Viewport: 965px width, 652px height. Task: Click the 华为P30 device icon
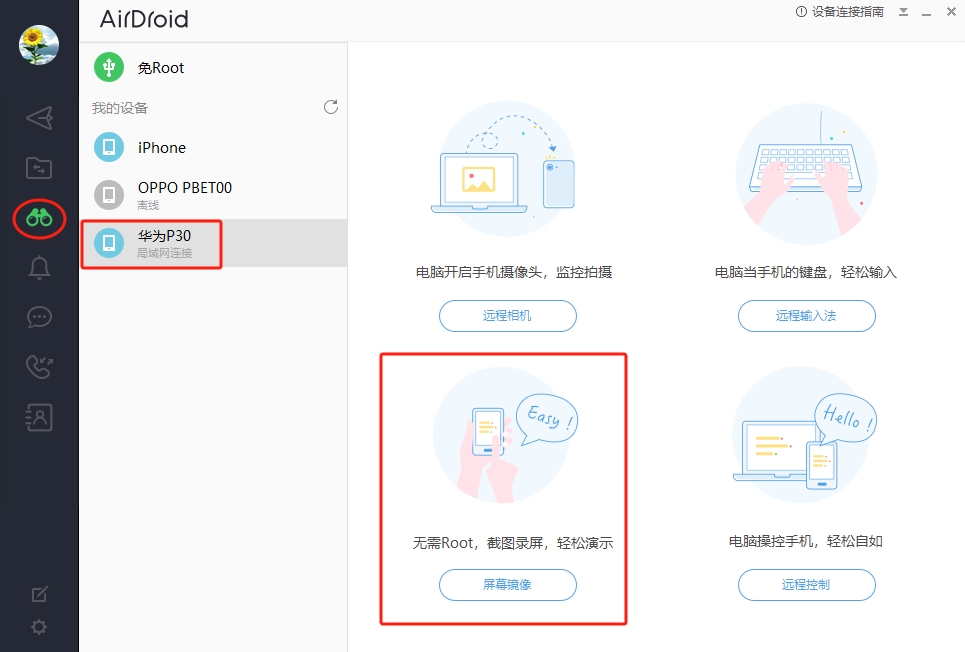pos(109,243)
